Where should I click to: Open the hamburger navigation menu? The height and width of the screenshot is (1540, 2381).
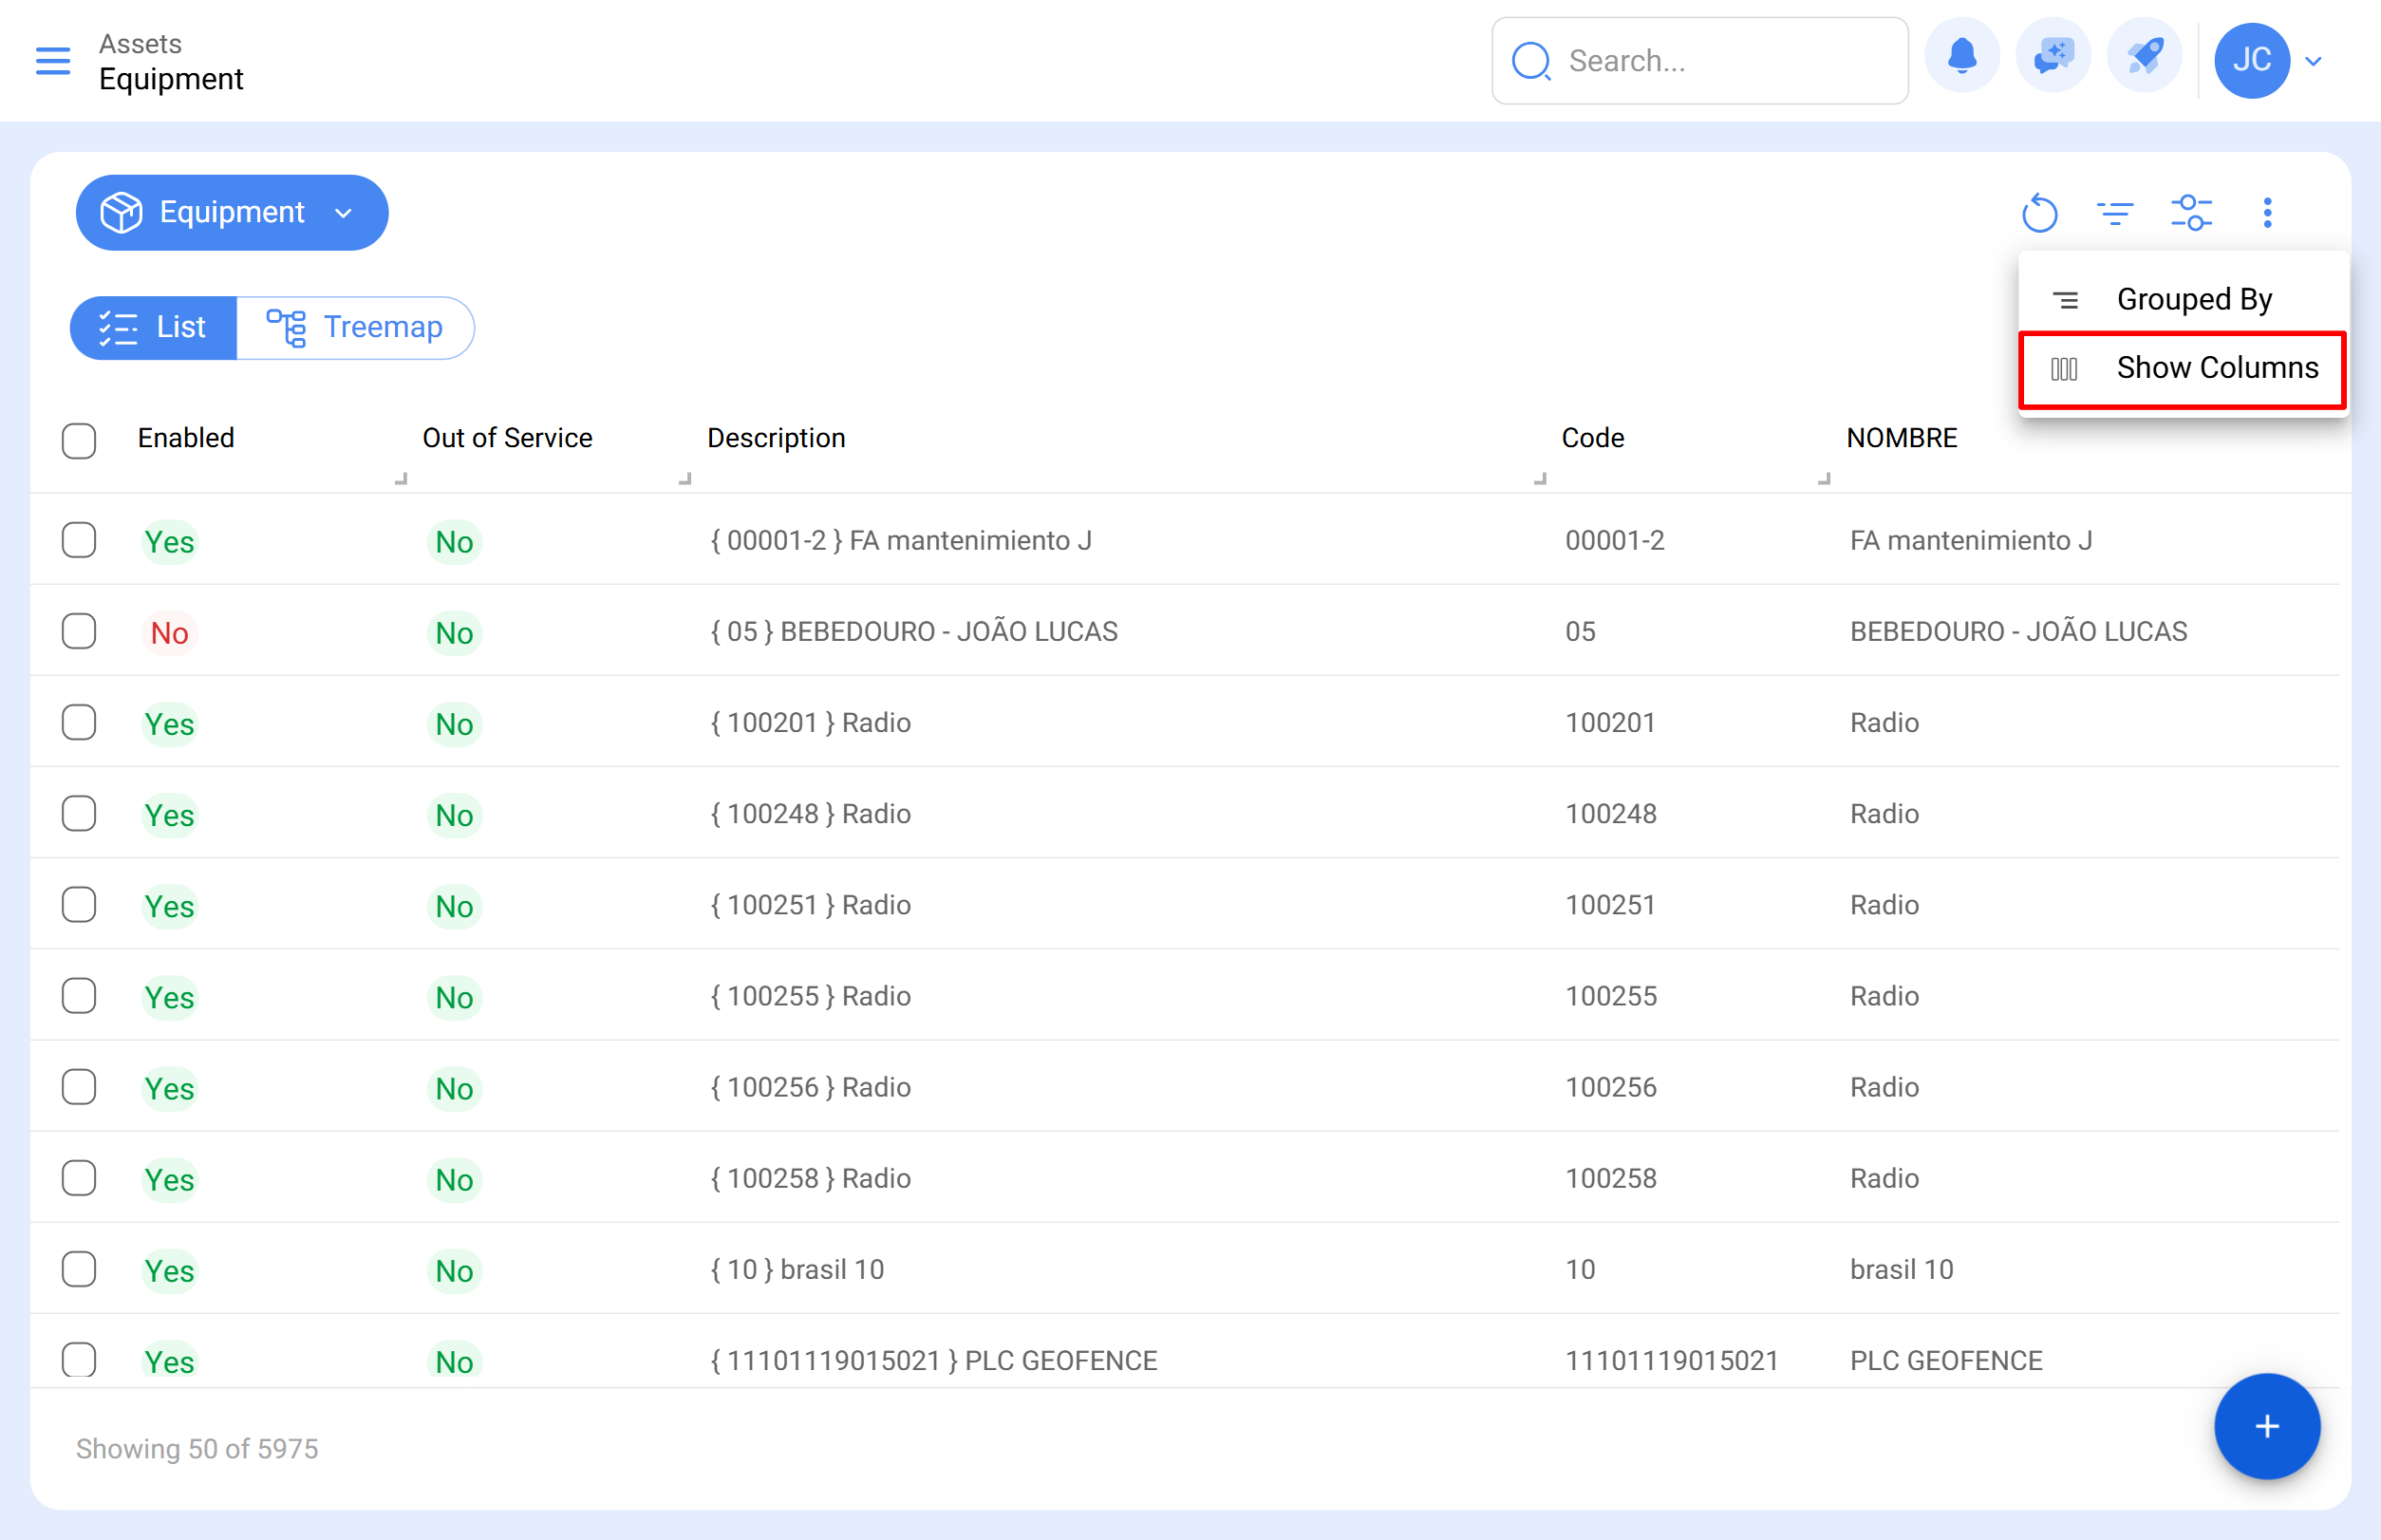coord(53,61)
